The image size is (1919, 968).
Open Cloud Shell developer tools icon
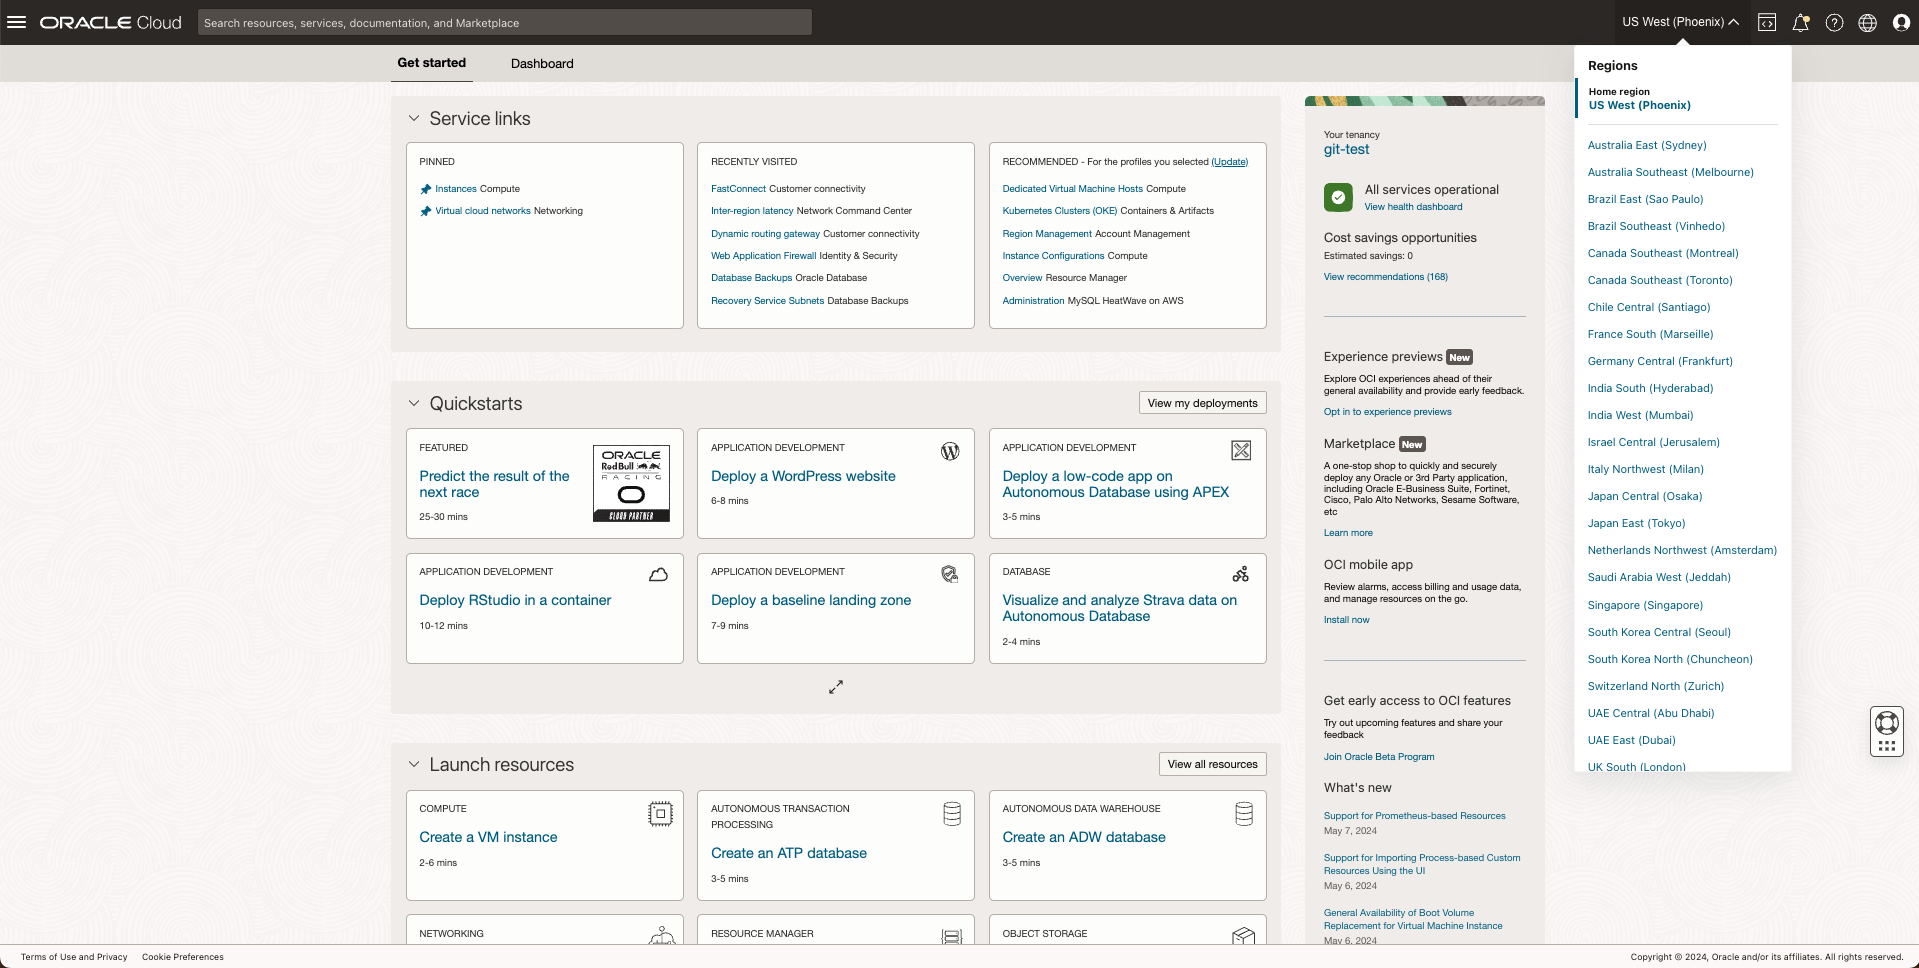pyautogui.click(x=1767, y=23)
